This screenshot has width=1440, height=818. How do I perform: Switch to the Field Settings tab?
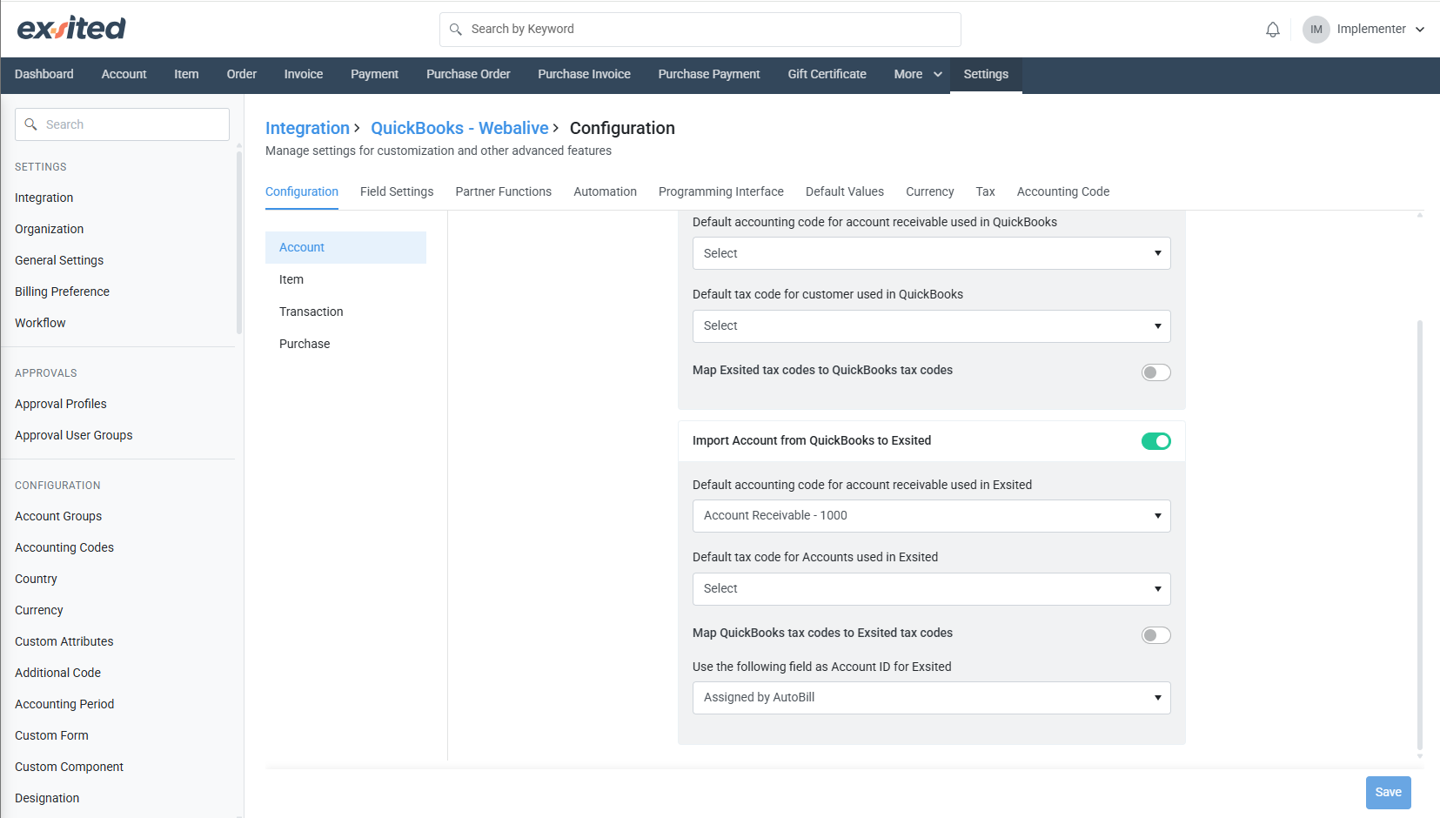click(x=397, y=192)
